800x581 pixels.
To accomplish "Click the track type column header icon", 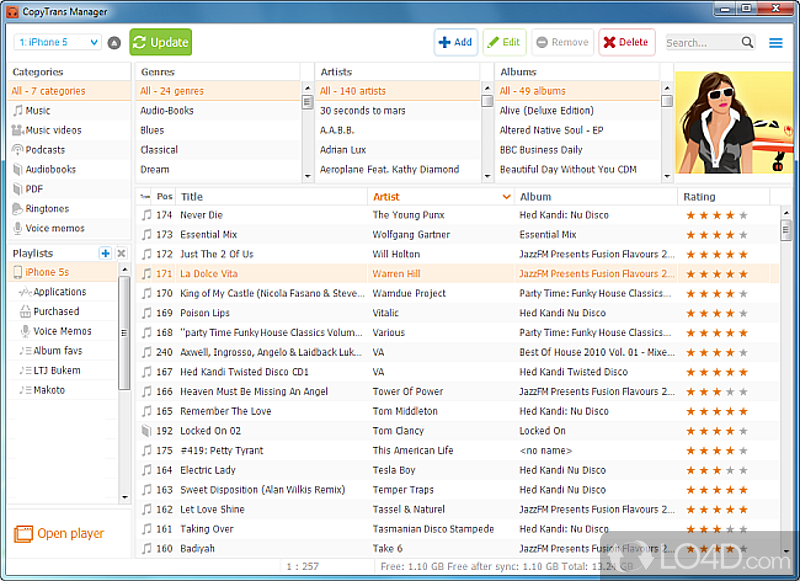I will (x=145, y=197).
